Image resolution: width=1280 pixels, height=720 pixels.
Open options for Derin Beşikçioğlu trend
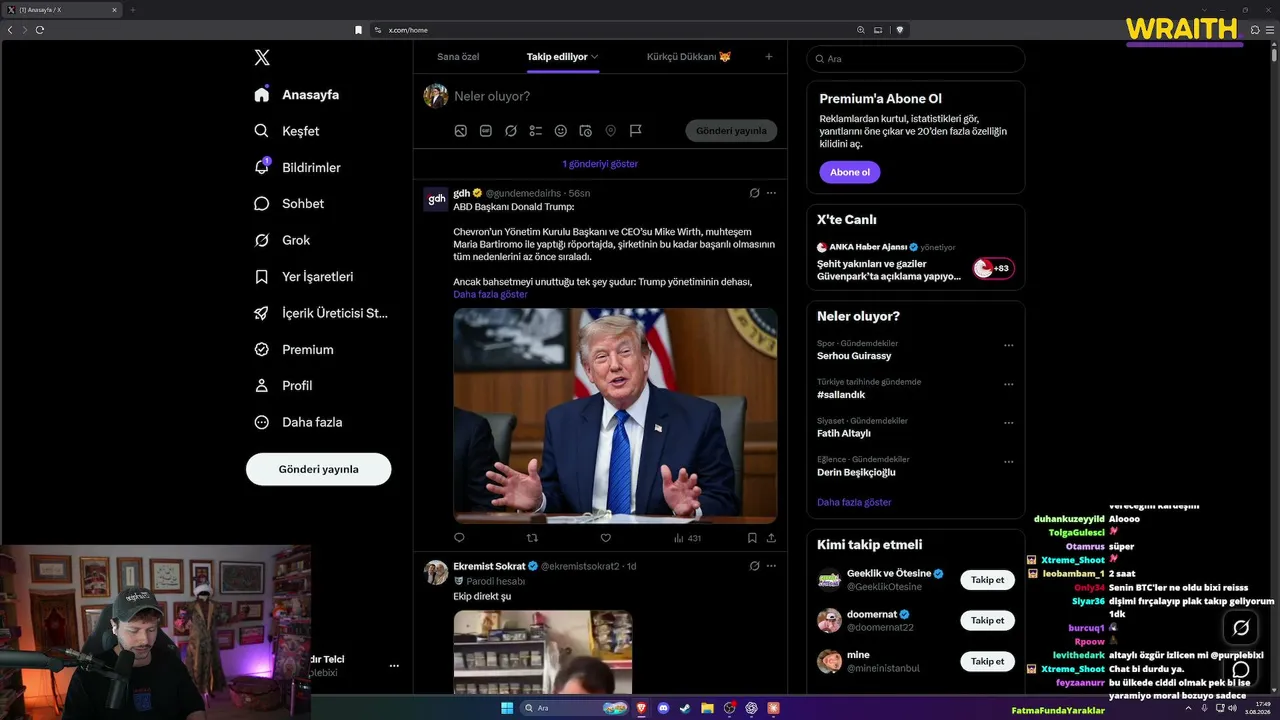(x=1008, y=462)
